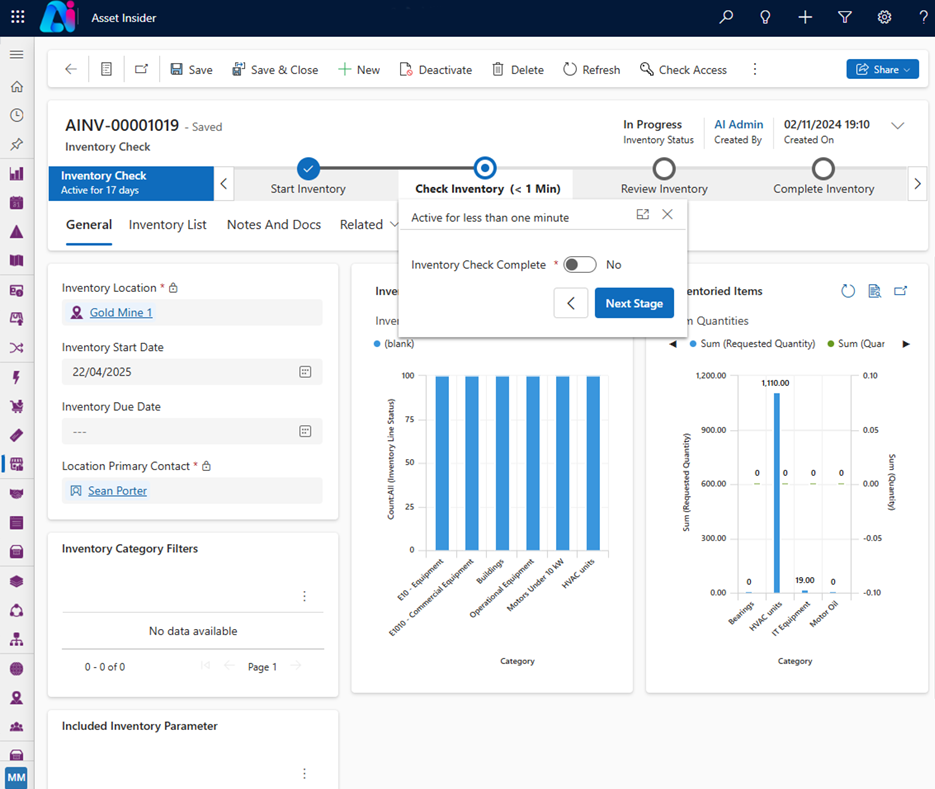Image resolution: width=935 pixels, height=789 pixels.
Task: Click the Inventory Due Date field
Action: 192,431
